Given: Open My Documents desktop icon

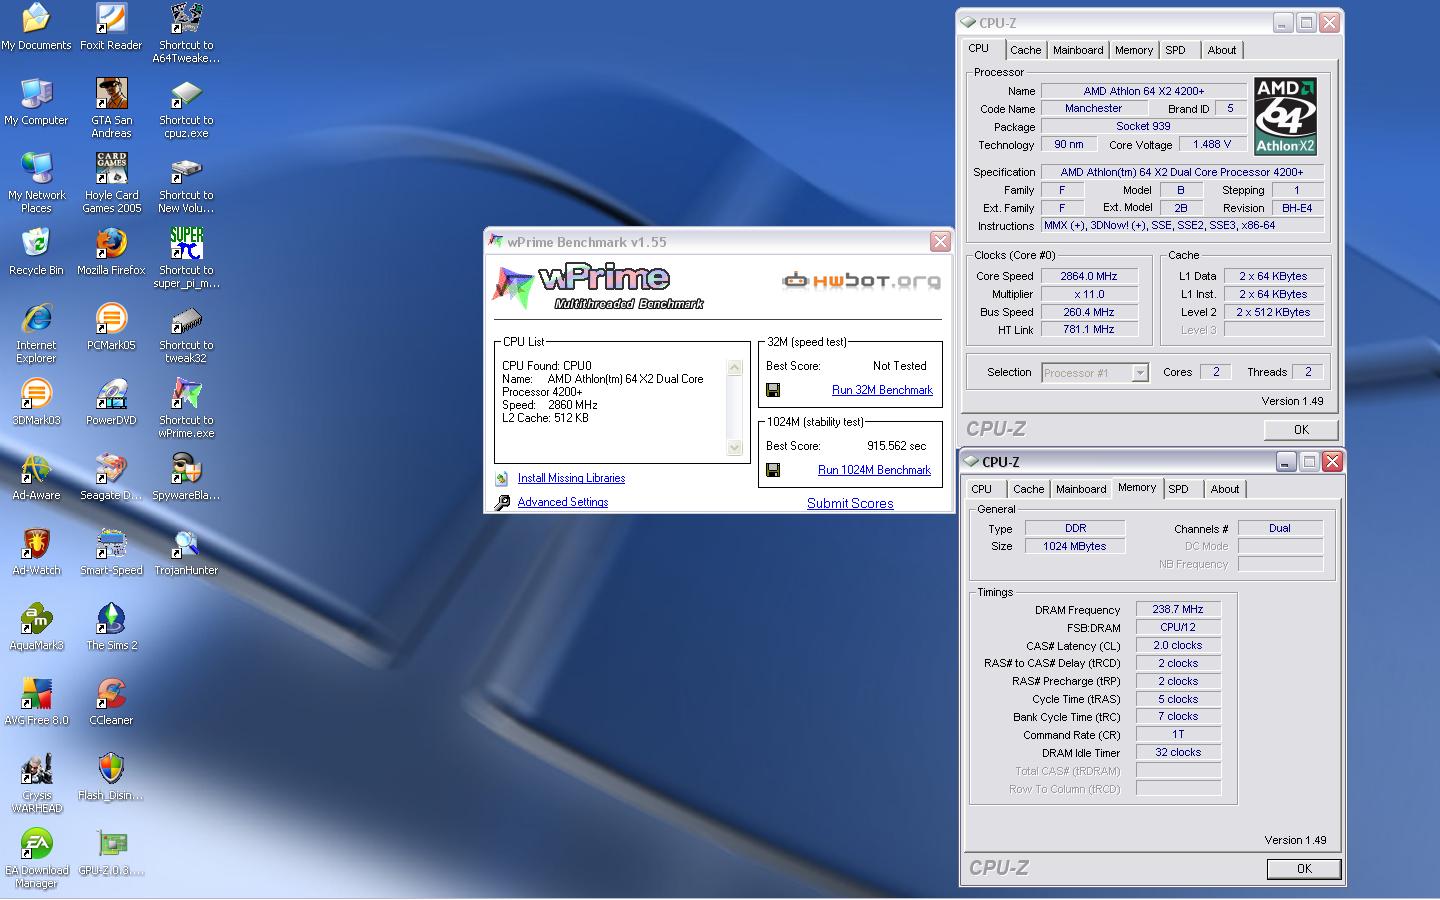Looking at the screenshot, I should 36,27.
